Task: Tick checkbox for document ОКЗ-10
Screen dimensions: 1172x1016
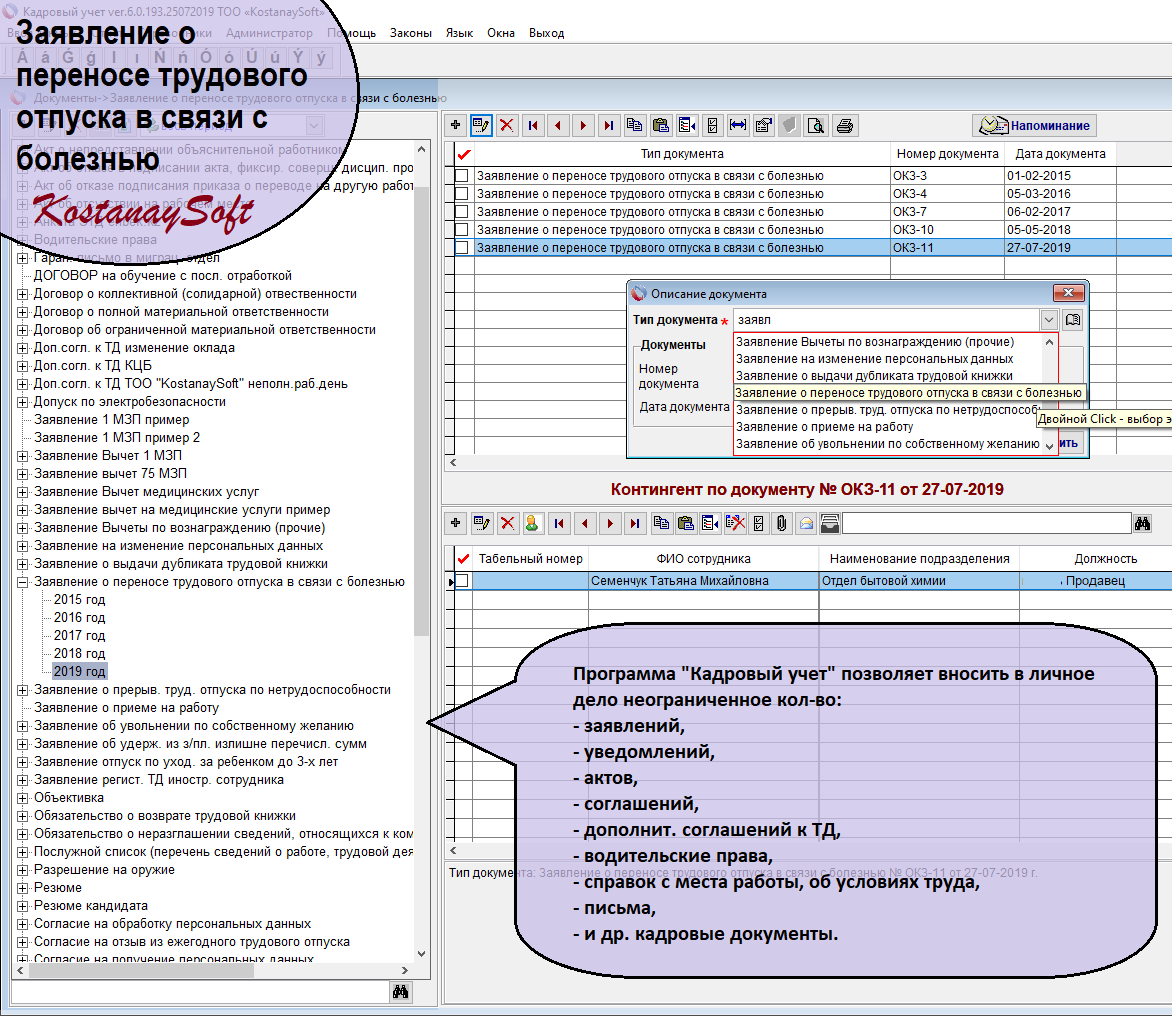Action: (x=462, y=230)
